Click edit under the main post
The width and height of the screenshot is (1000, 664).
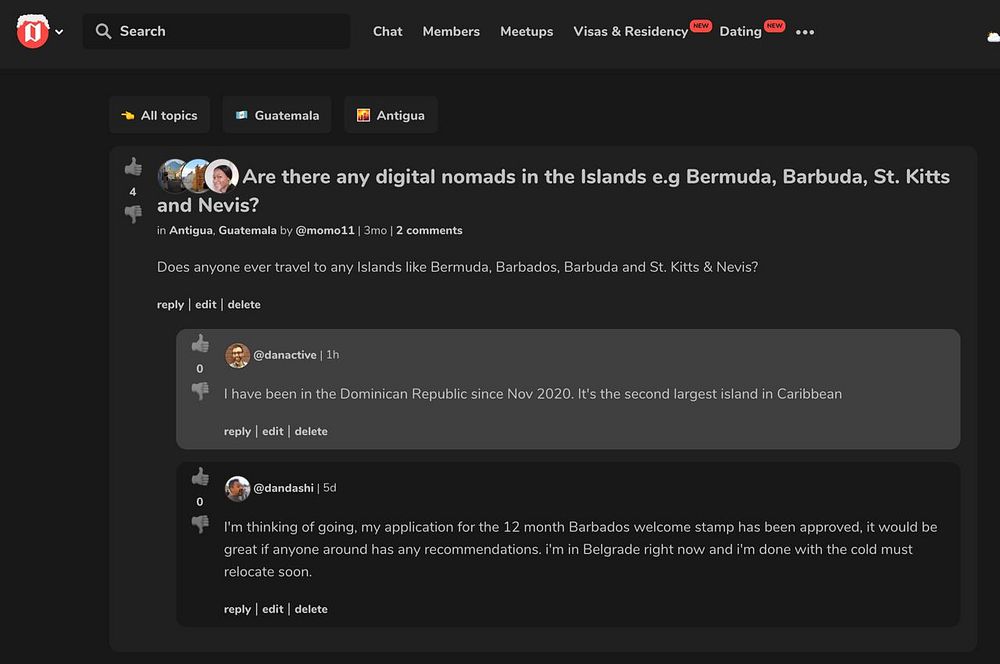tap(205, 304)
